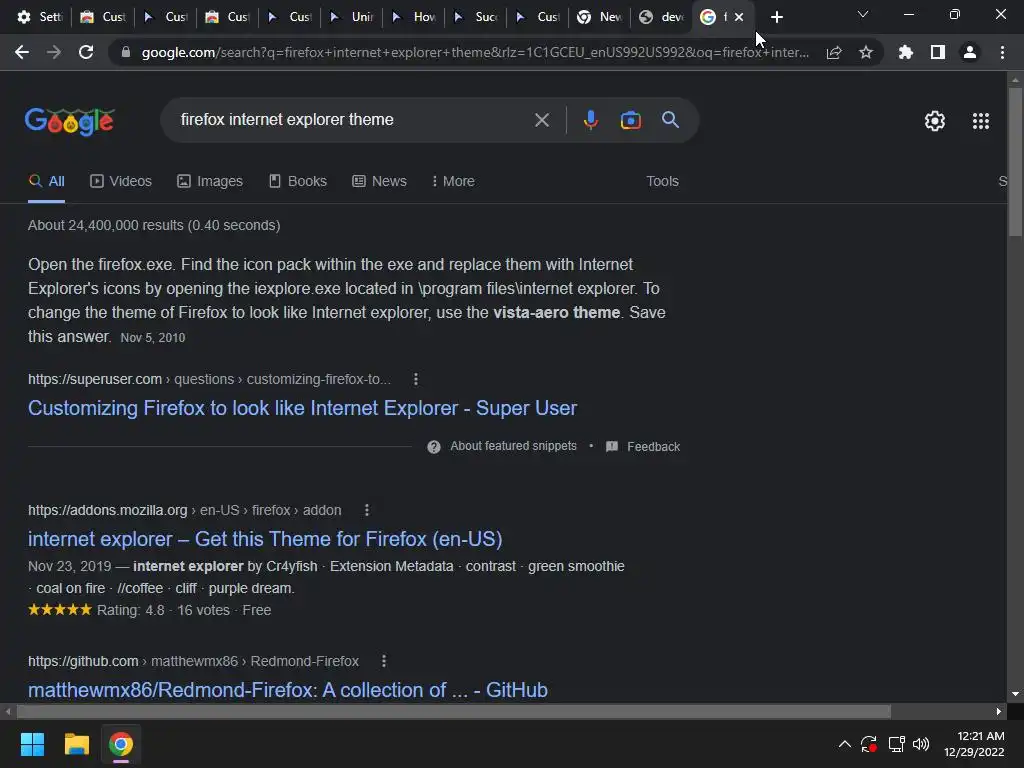Open the tab search chevron
Screen dimensions: 1024x768
pyautogui.click(x=863, y=14)
